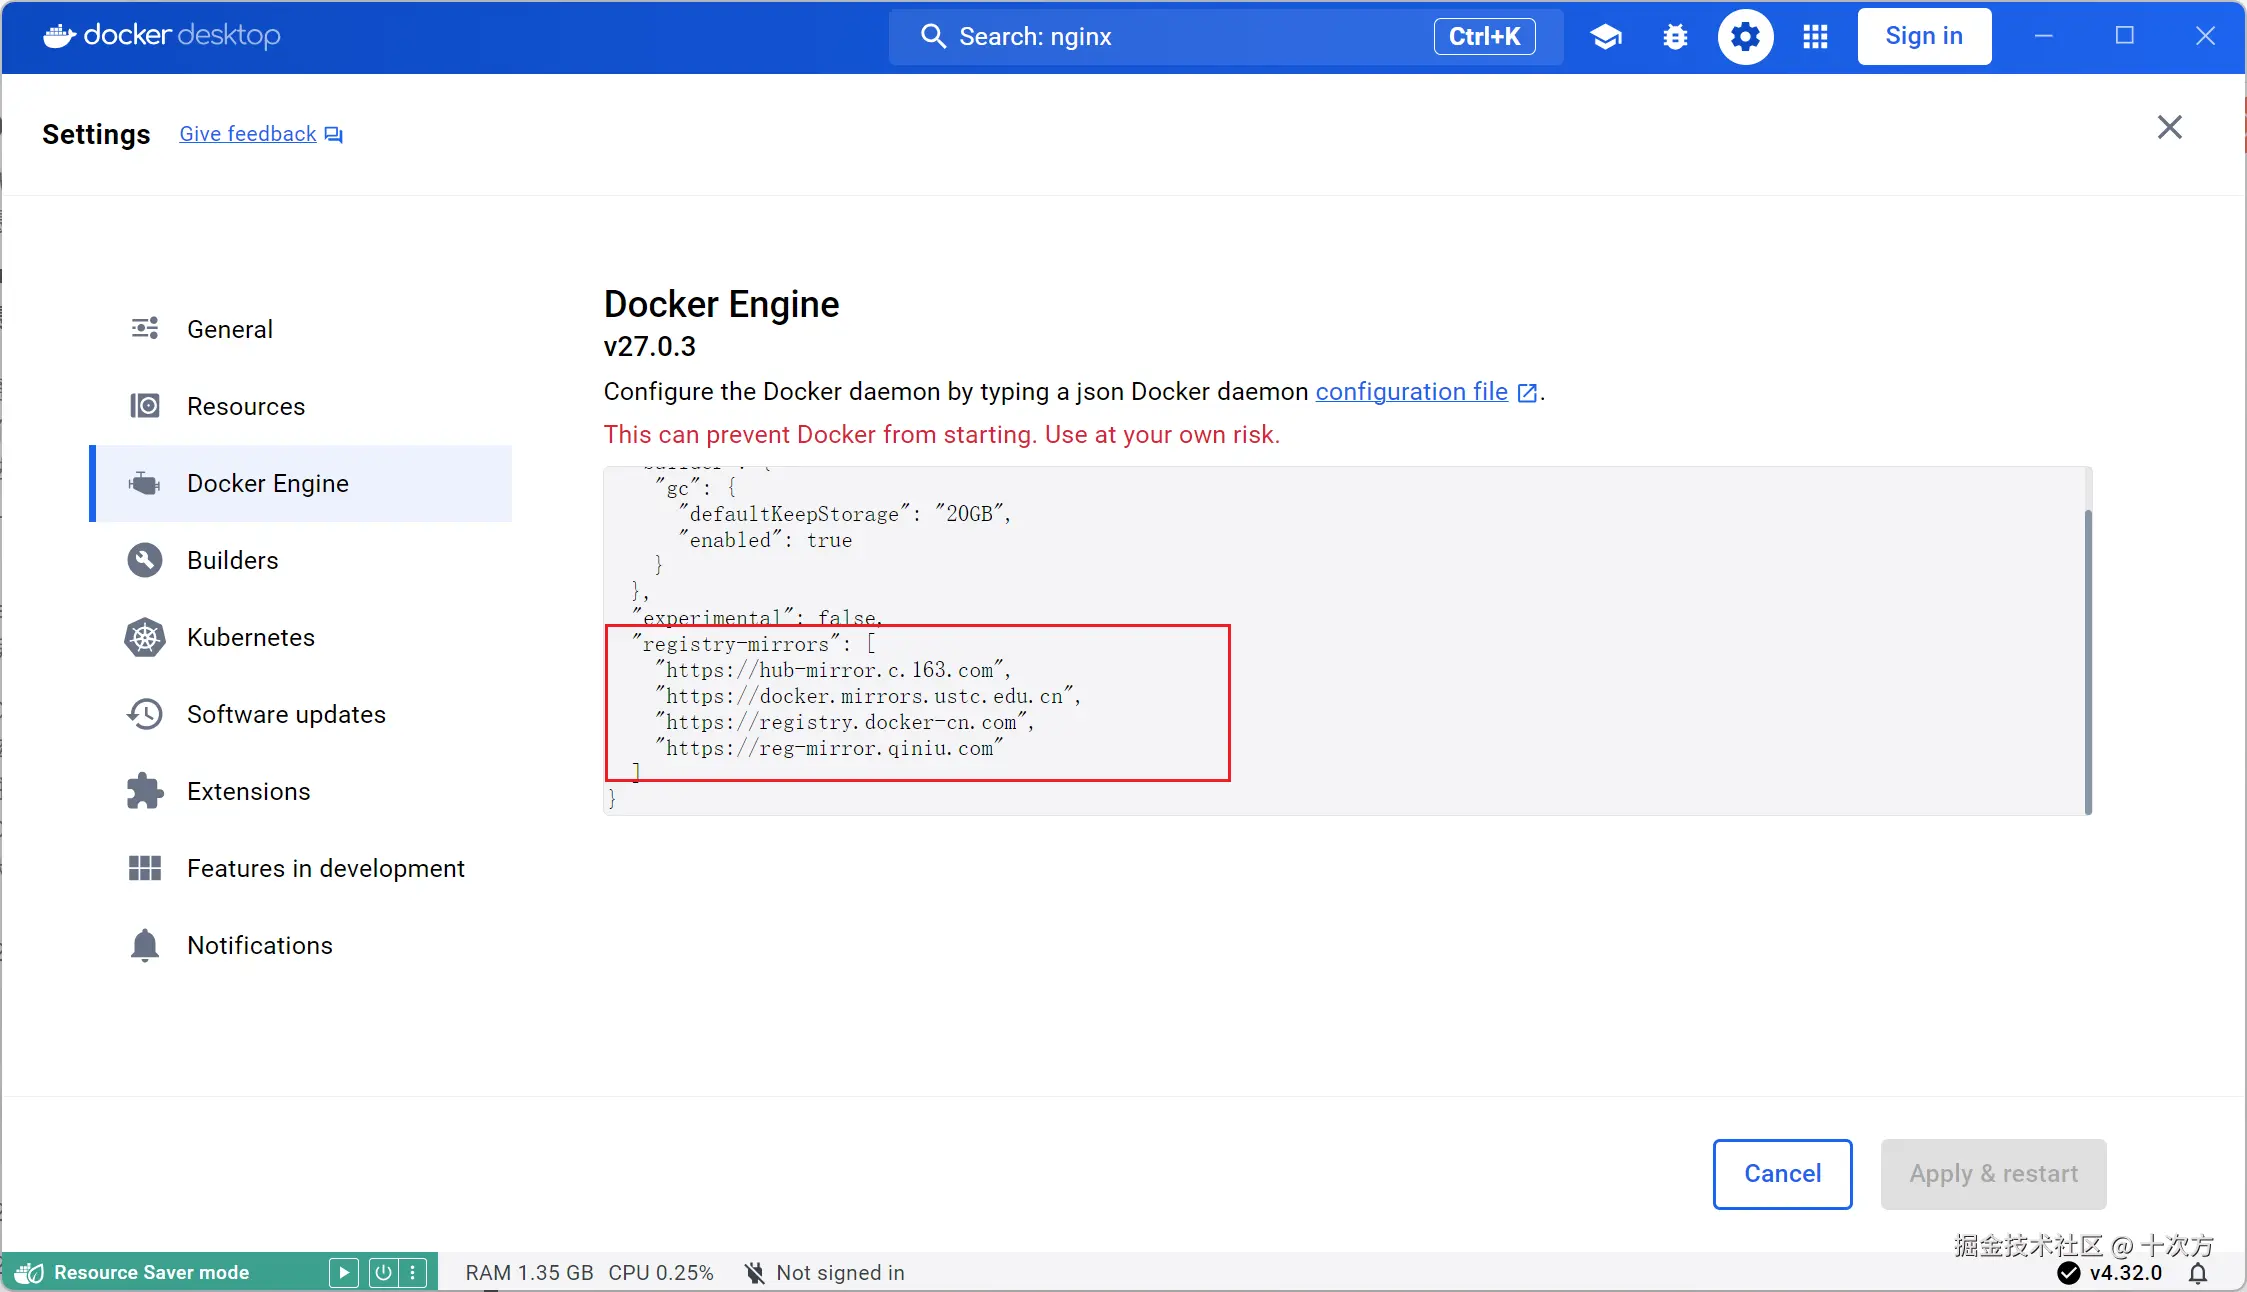
Task: Close the Settings panel with X
Action: [2169, 127]
